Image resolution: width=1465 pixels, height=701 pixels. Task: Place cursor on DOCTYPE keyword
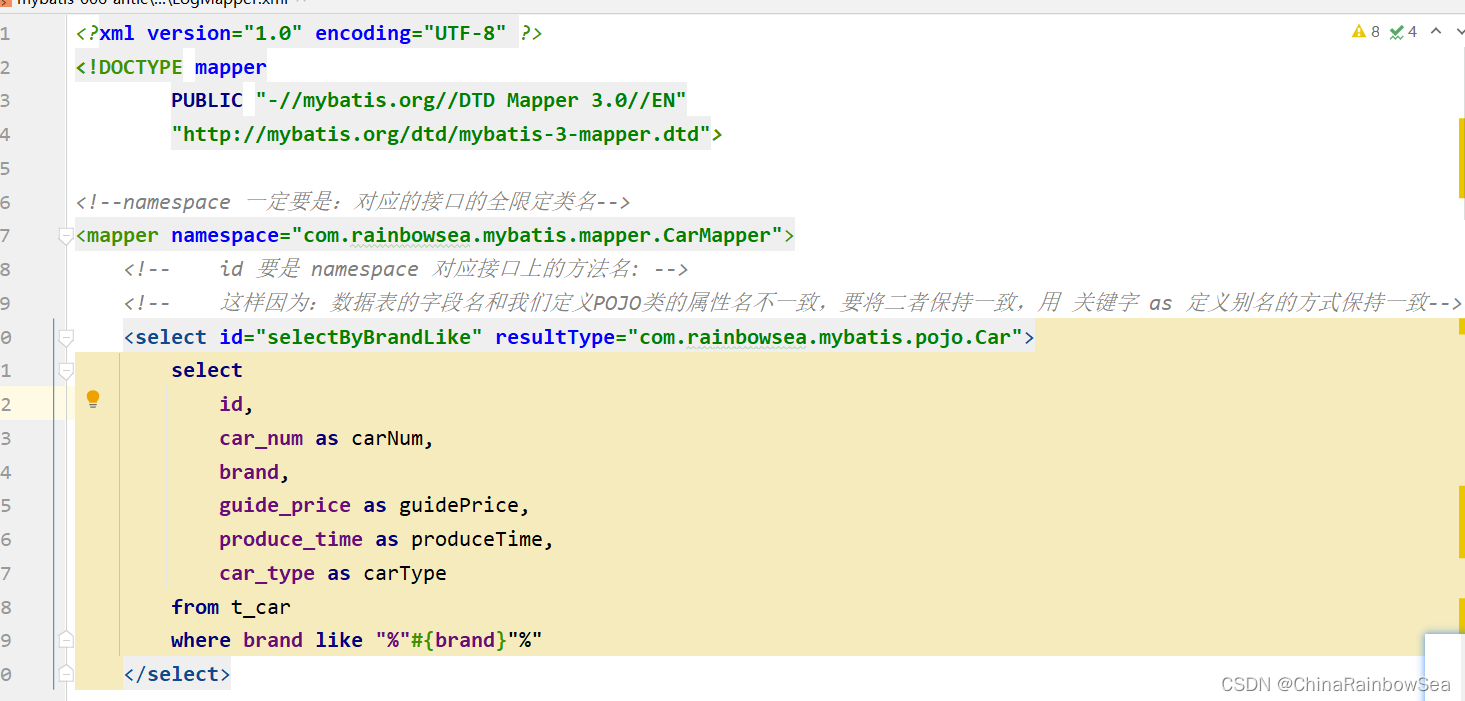[x=135, y=67]
